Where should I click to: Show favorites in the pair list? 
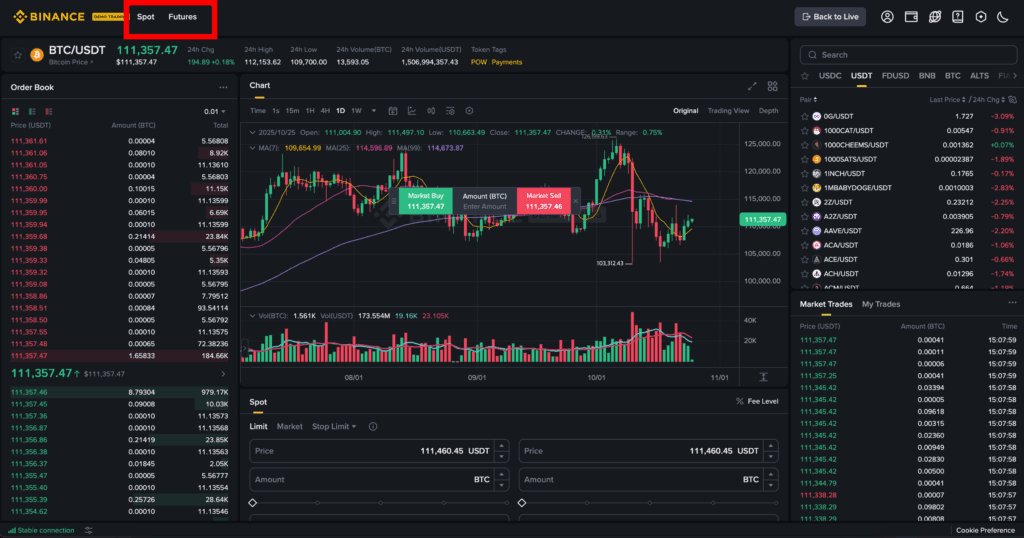coord(805,76)
